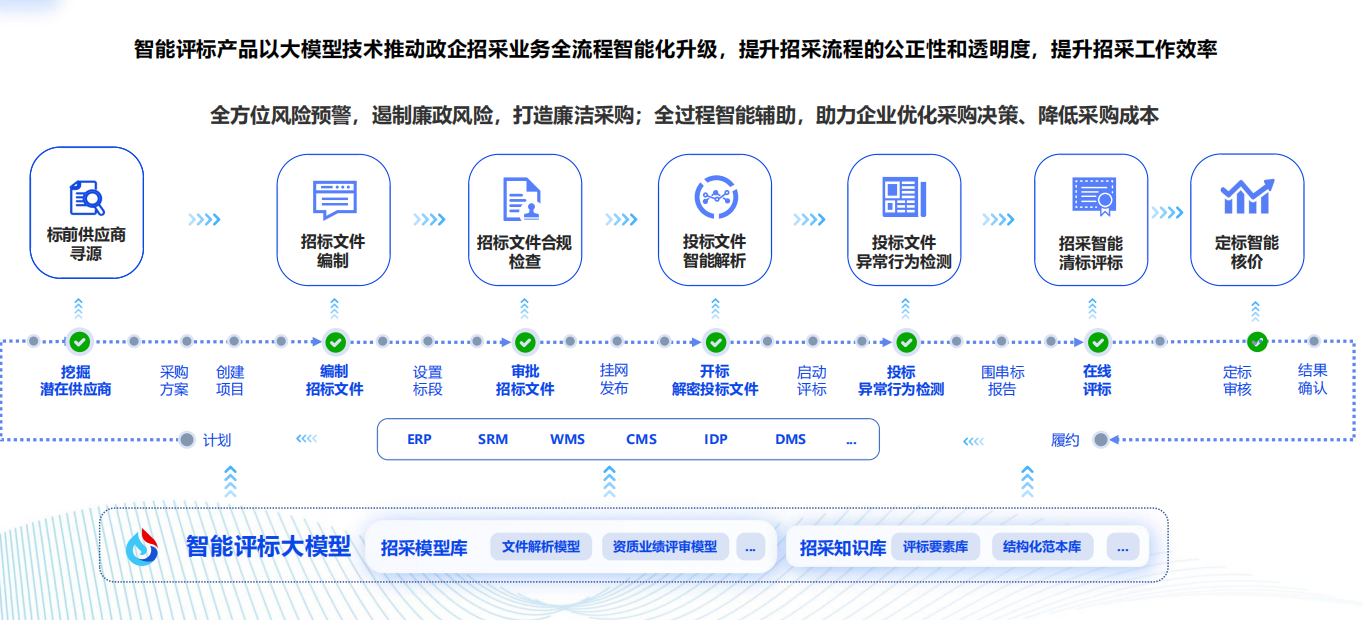Expand the ellipsis chip after 结构化范本库
Screen dimensions: 1363x620
(x=1123, y=547)
